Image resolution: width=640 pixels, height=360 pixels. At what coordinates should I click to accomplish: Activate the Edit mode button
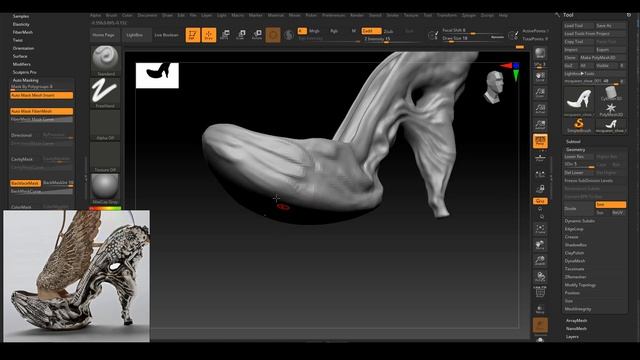[193, 35]
